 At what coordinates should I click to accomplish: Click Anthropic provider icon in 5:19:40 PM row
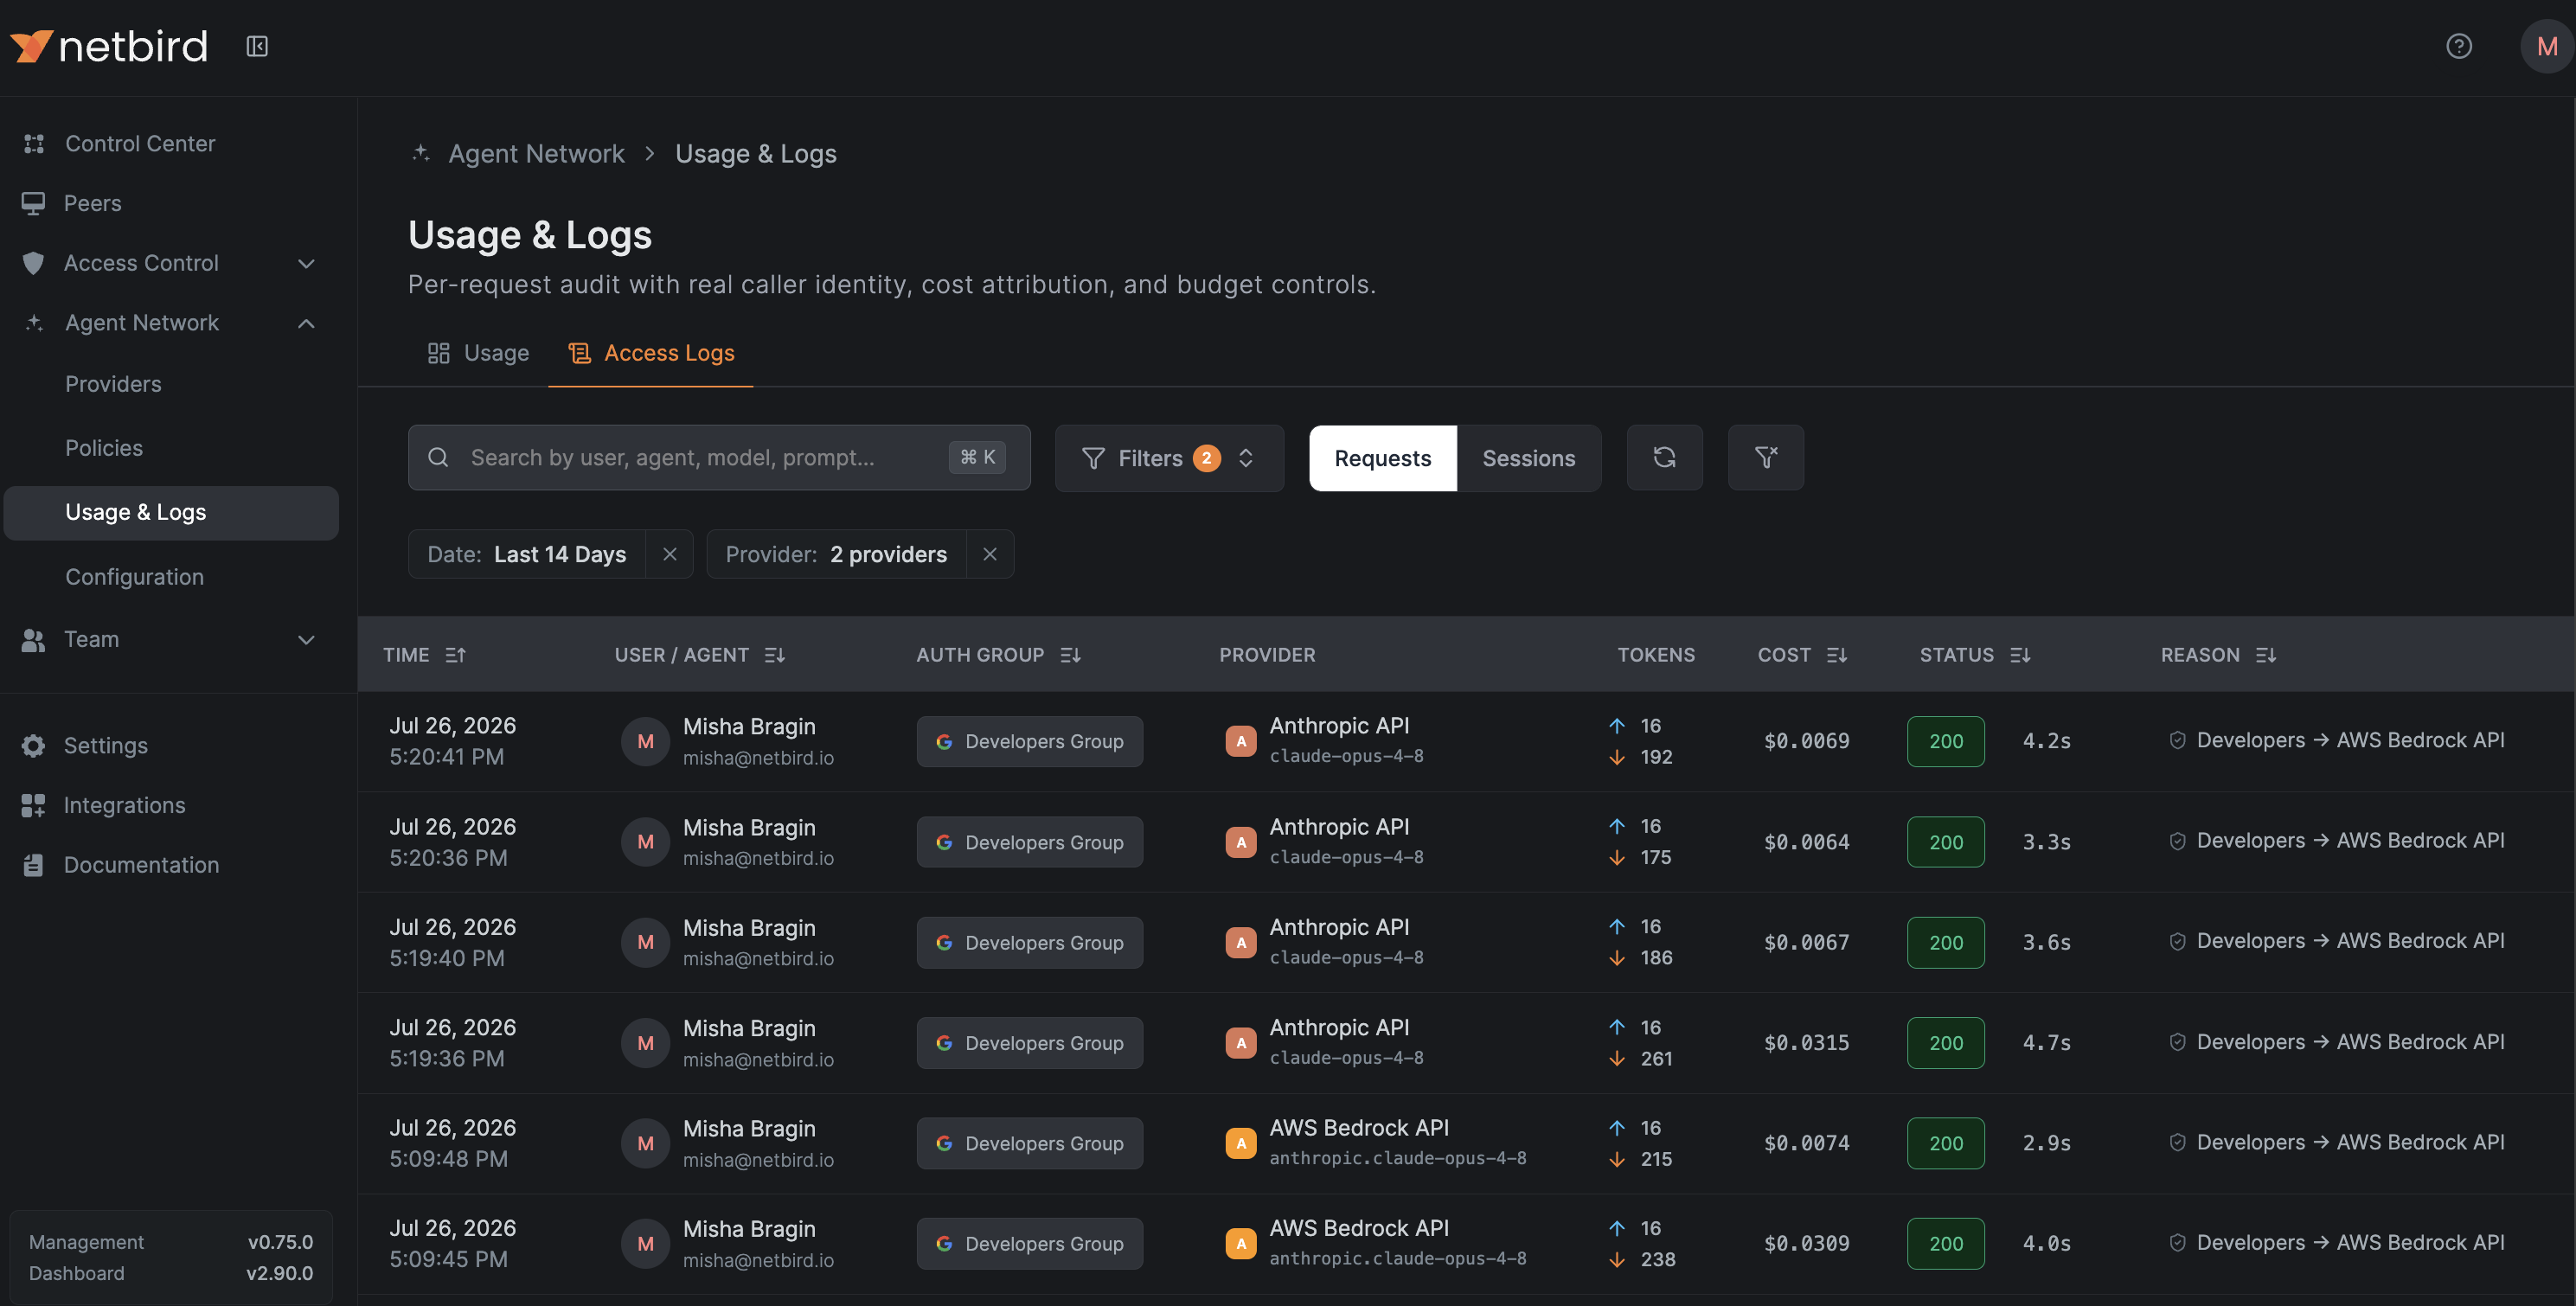coord(1240,942)
